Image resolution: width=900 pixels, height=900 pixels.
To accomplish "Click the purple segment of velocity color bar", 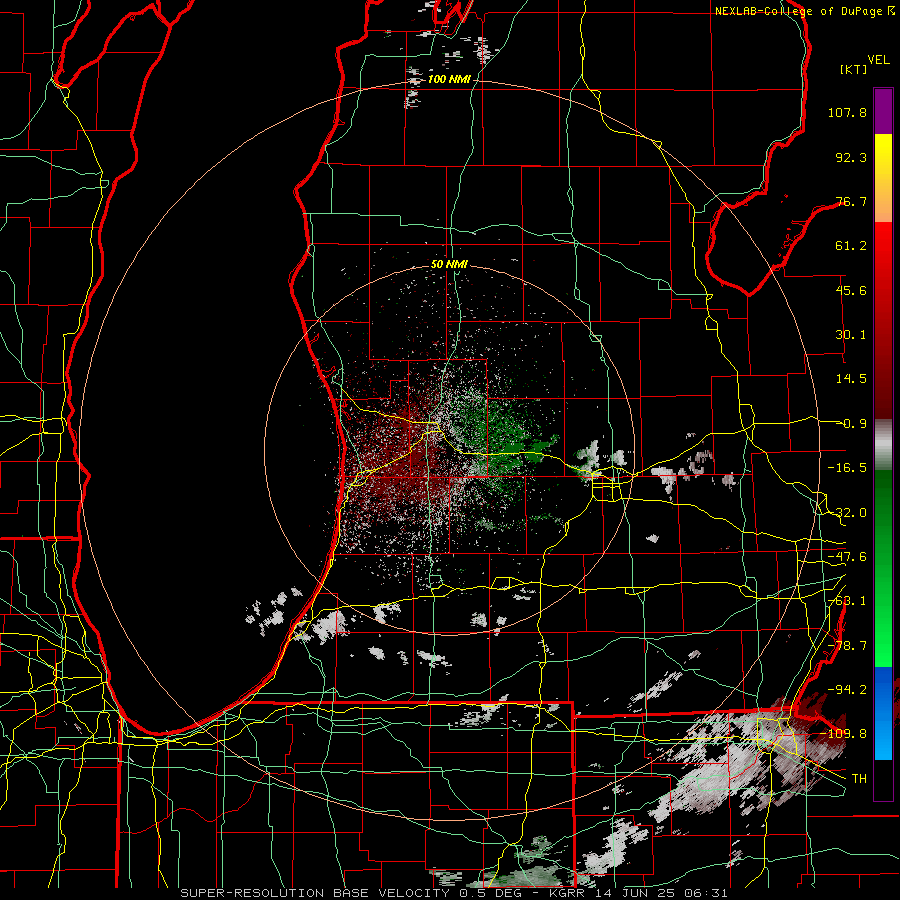I will (x=883, y=111).
